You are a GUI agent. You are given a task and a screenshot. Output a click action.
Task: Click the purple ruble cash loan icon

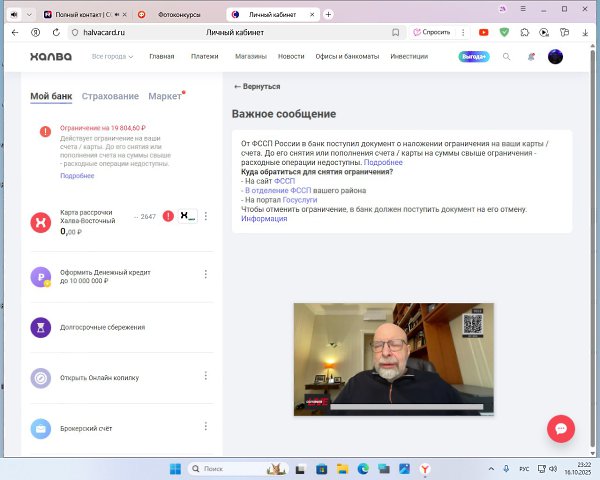click(41, 276)
